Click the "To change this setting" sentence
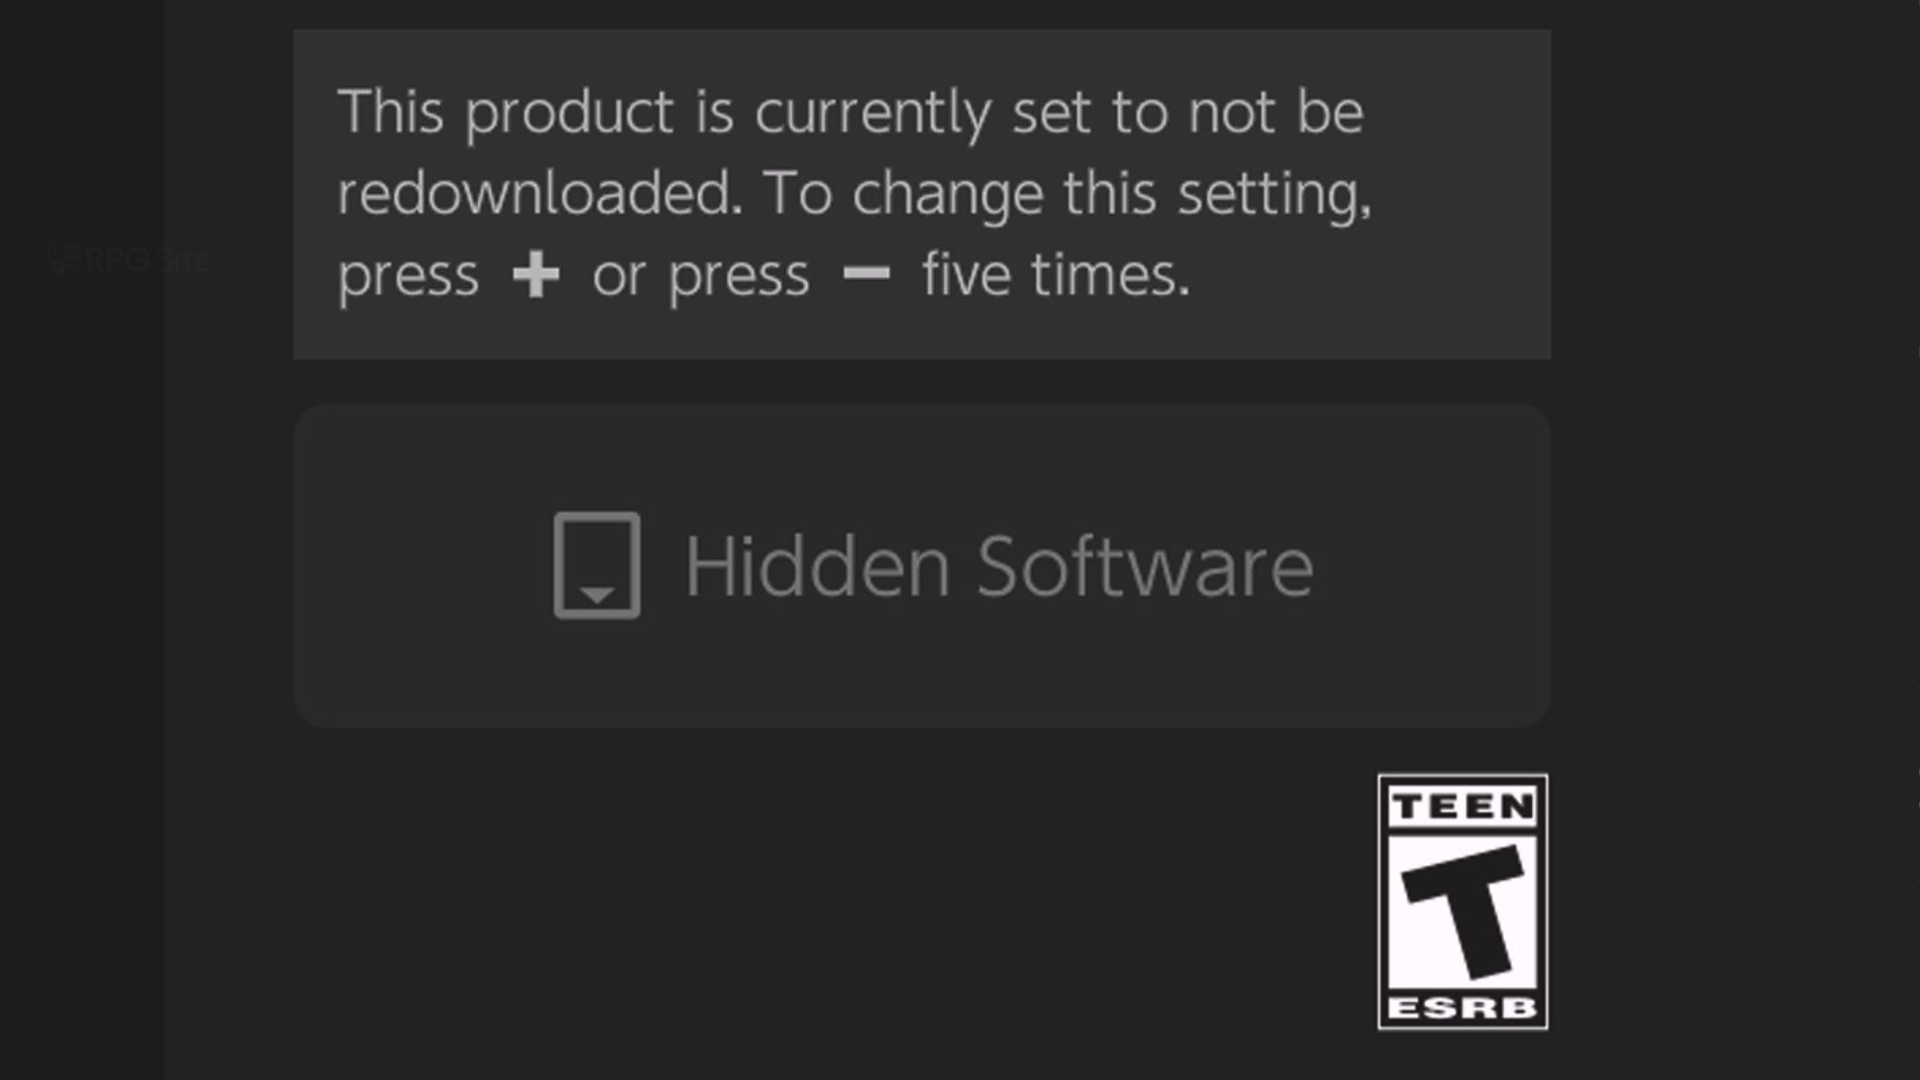 [1067, 192]
